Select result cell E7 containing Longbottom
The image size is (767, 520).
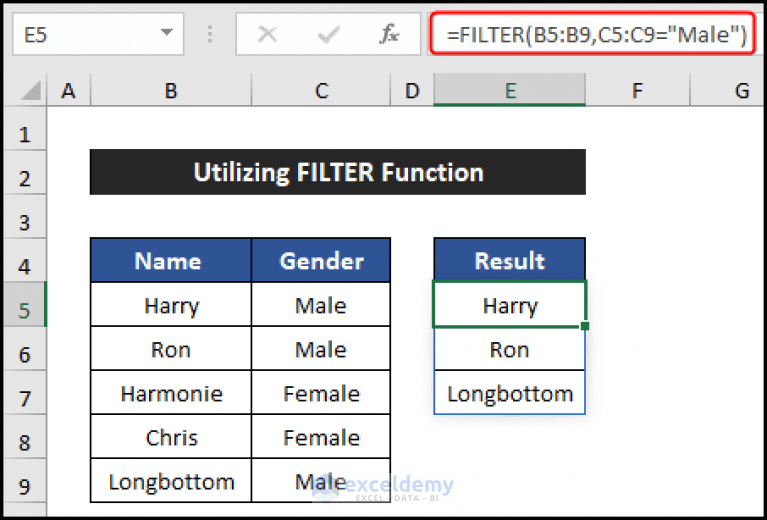click(x=510, y=392)
